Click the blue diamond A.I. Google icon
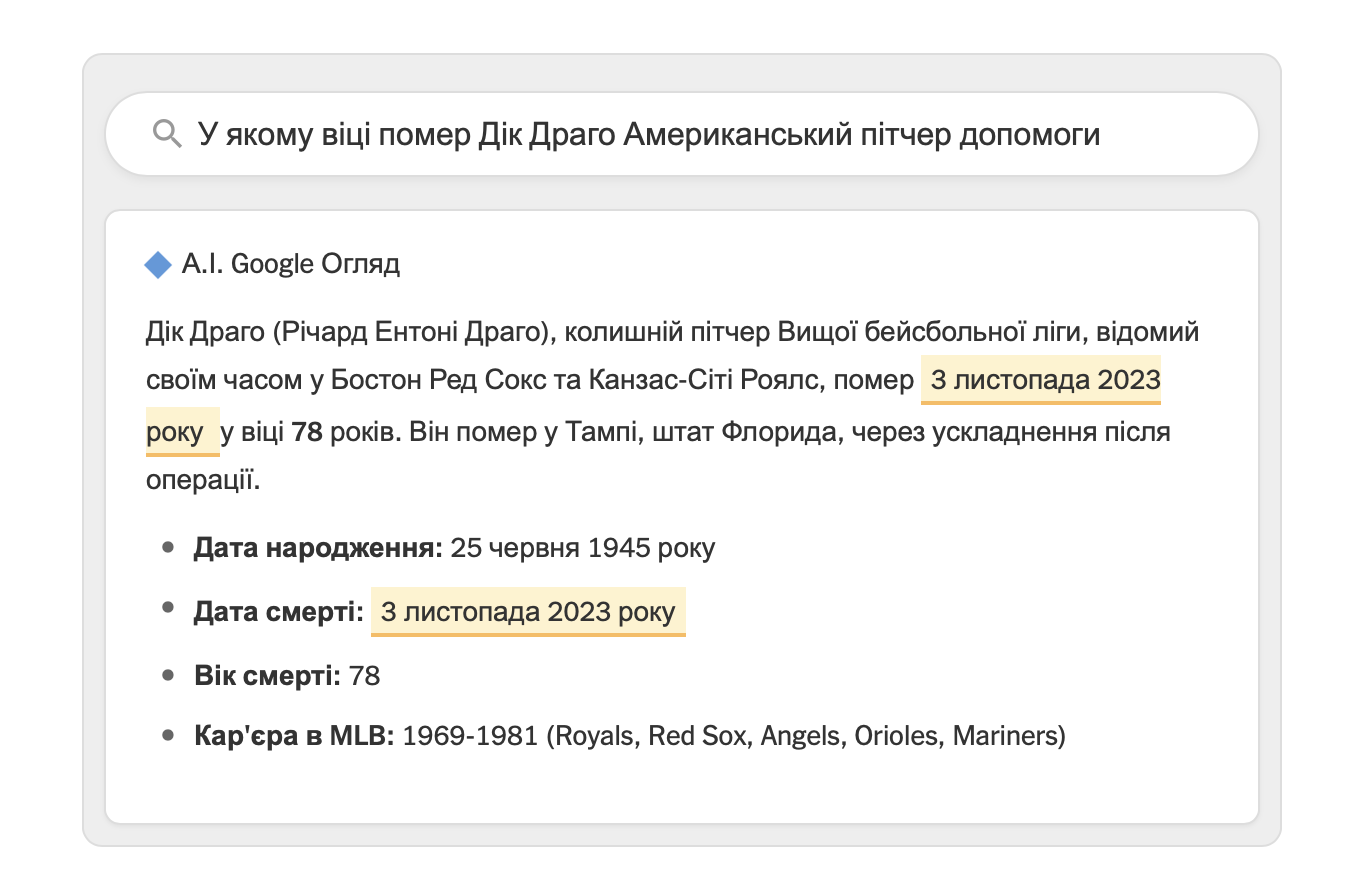This screenshot has height=896, width=1362. click(x=158, y=264)
